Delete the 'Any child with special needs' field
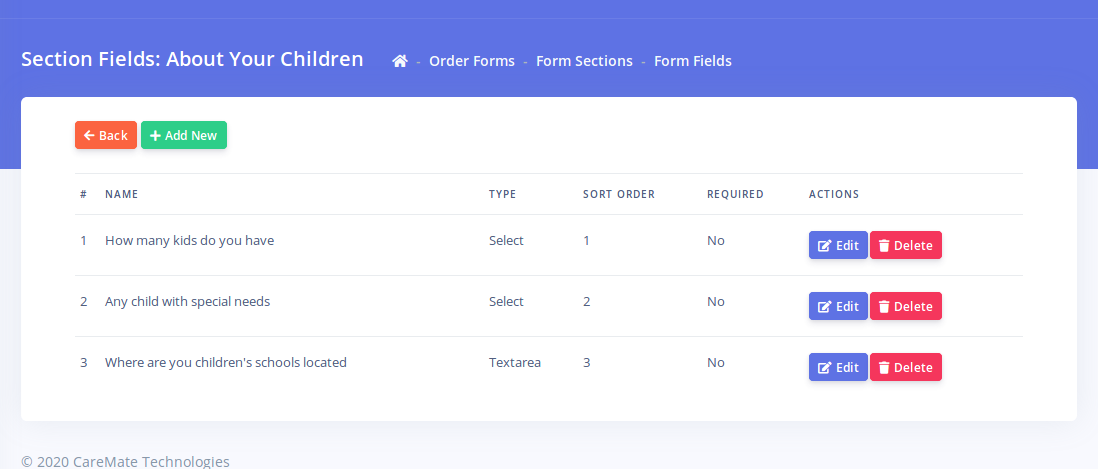1098x469 pixels. tap(905, 306)
